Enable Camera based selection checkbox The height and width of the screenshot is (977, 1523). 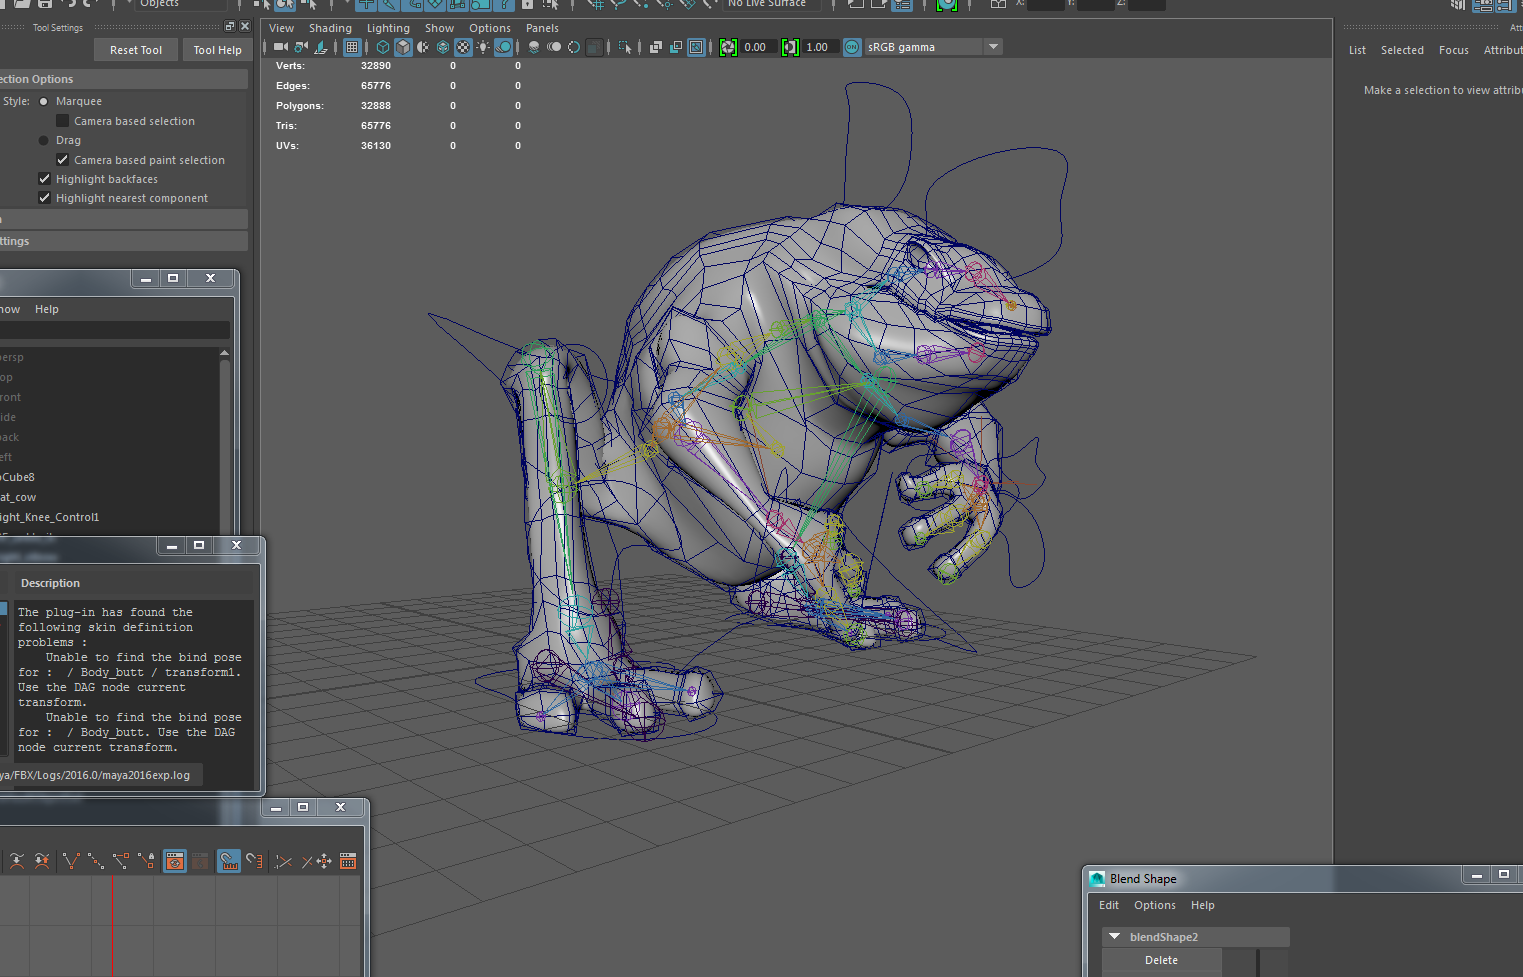[63, 121]
